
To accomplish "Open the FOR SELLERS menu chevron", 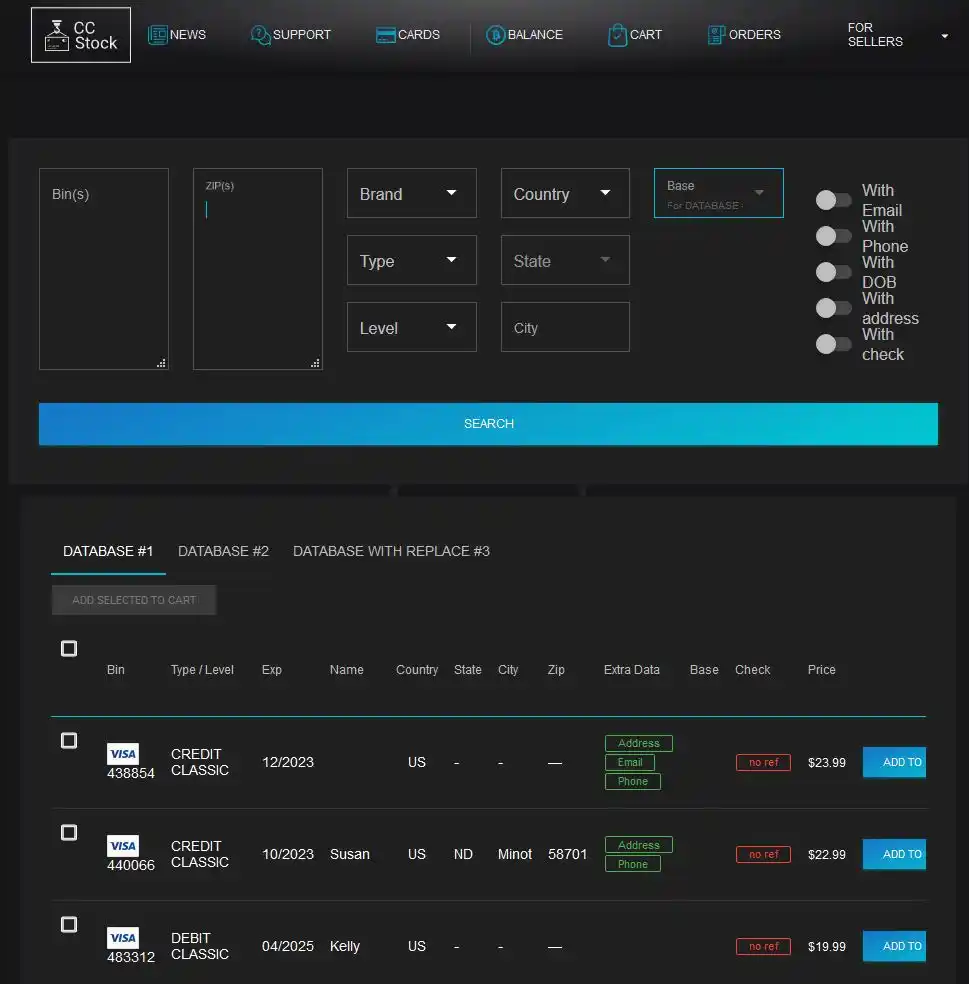I will coord(943,35).
